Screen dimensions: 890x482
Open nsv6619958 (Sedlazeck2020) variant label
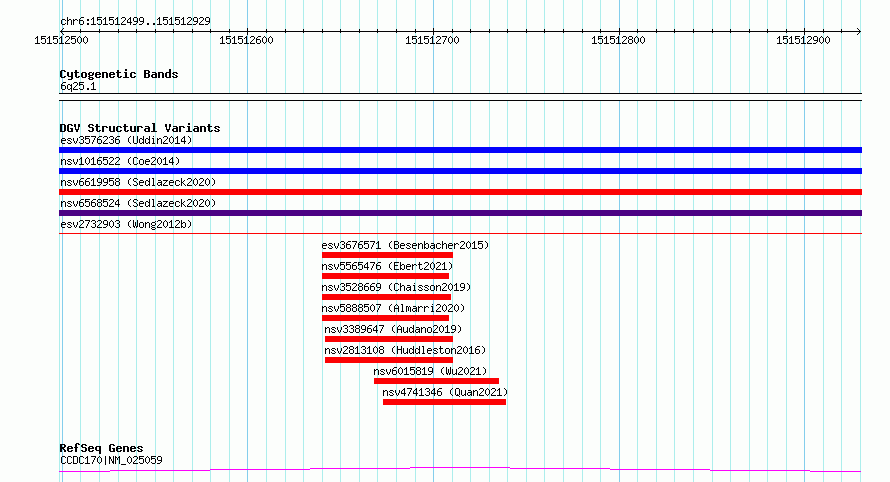[138, 182]
